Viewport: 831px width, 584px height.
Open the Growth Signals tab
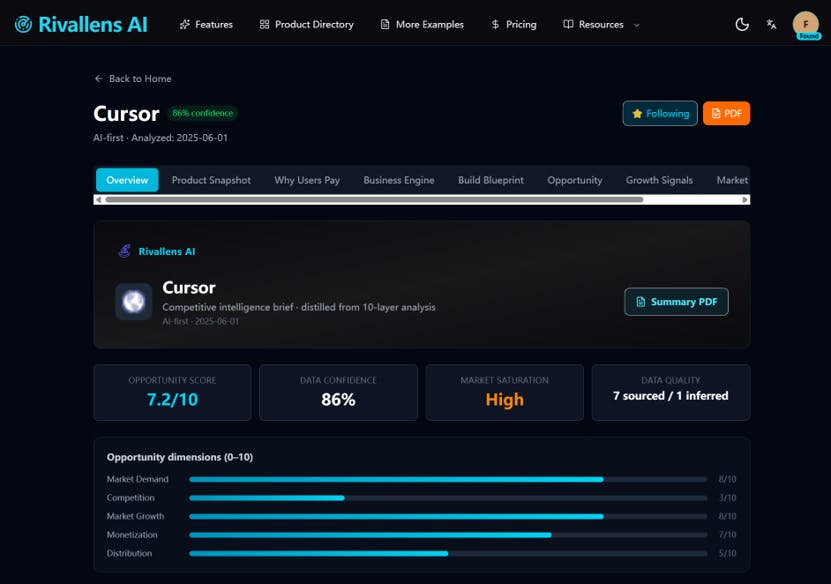point(659,180)
